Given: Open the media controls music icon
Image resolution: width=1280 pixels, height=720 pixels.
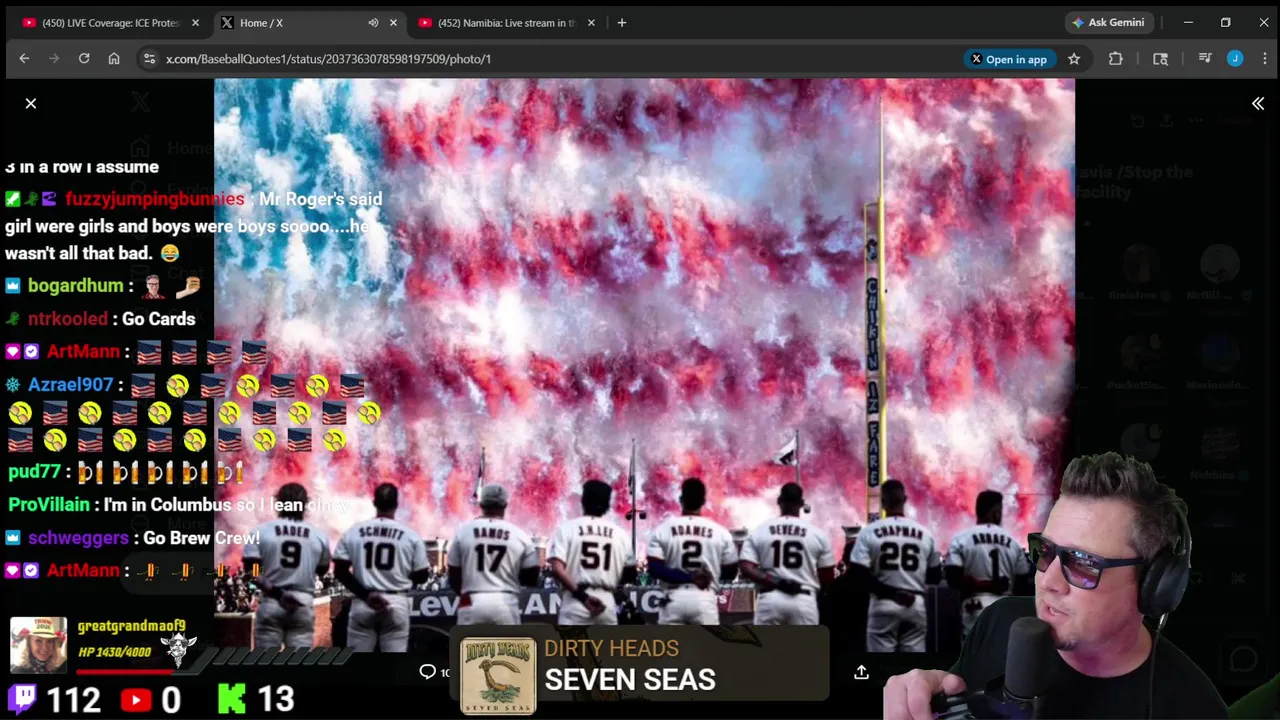Looking at the screenshot, I should click(x=1205, y=59).
